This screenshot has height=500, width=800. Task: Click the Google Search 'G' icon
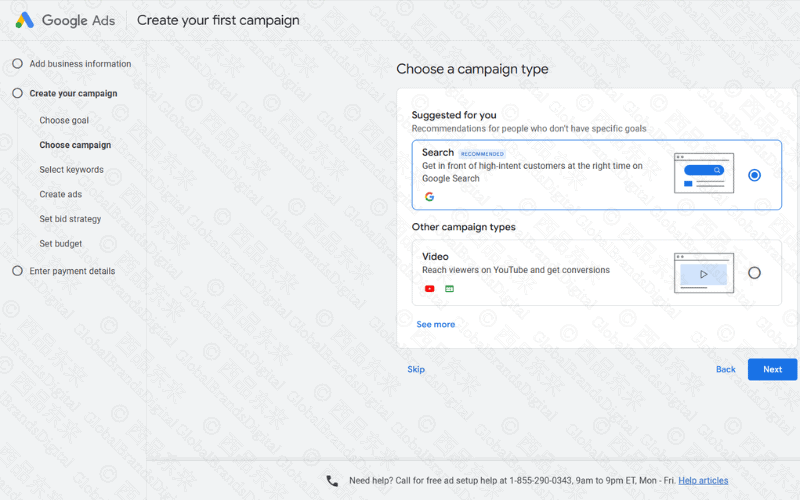(x=429, y=197)
